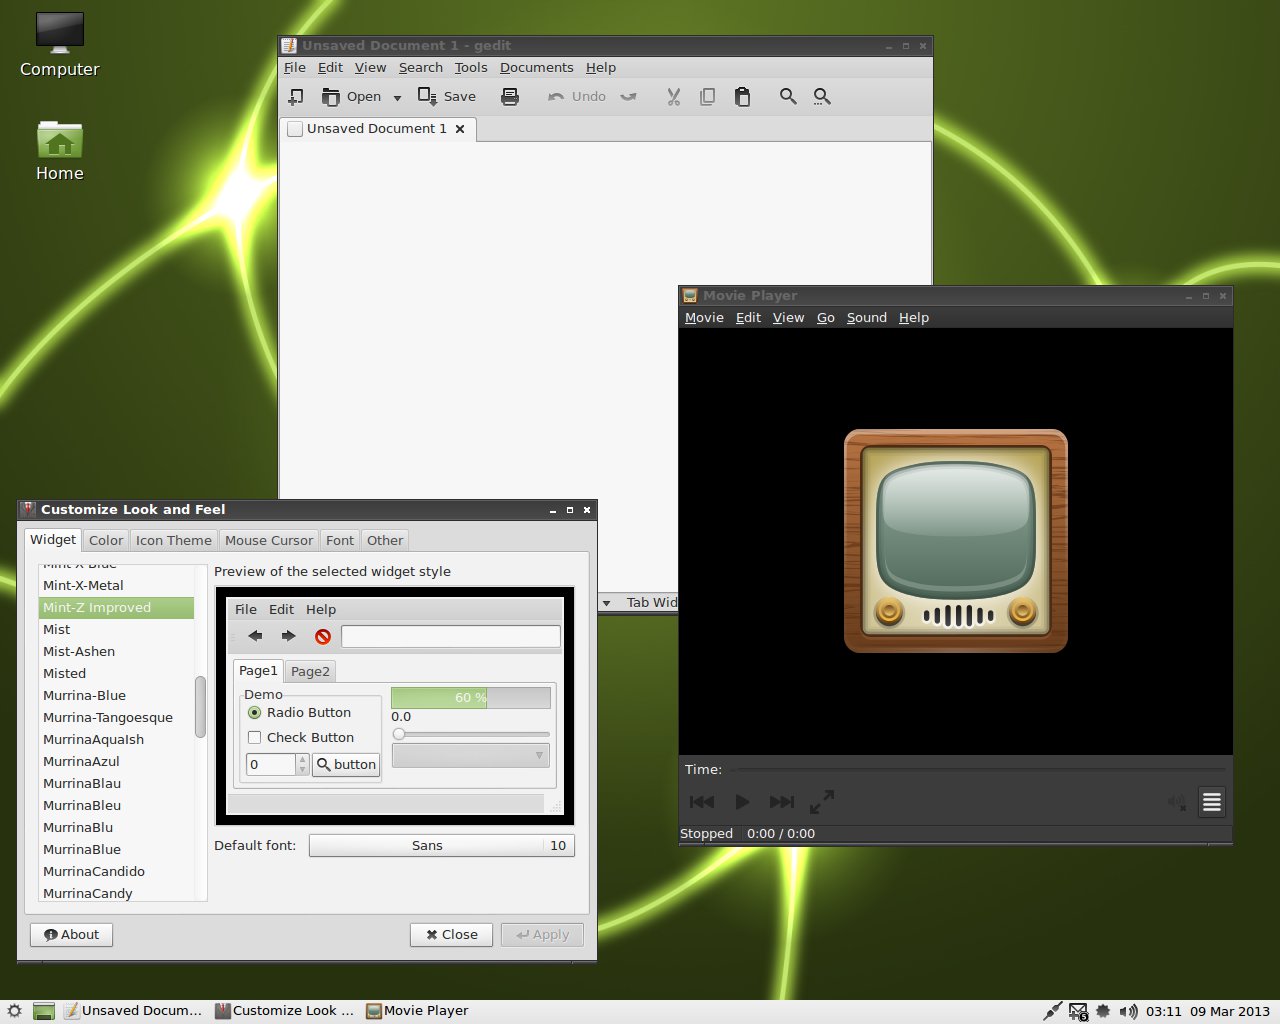Toggle the Check Button in widget preview
Screen dimensions: 1280x1024
(x=255, y=737)
